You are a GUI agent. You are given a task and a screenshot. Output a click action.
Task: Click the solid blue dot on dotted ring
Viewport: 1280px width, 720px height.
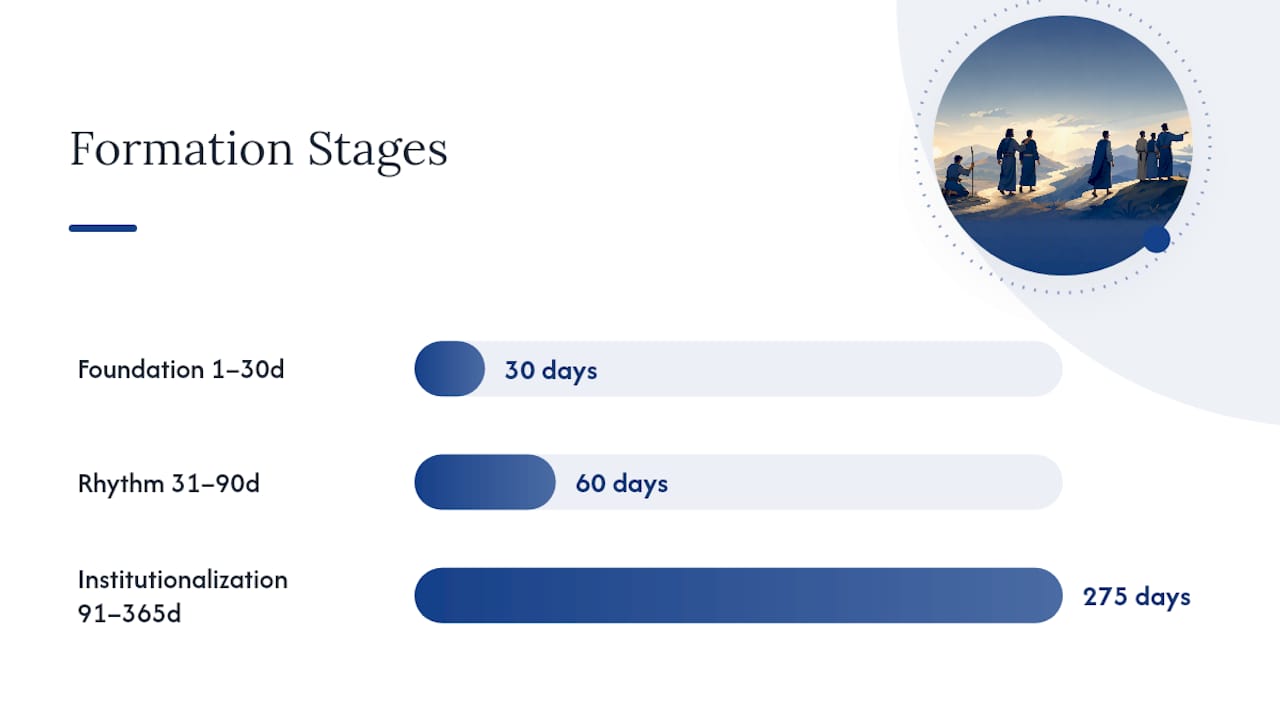point(1157,239)
